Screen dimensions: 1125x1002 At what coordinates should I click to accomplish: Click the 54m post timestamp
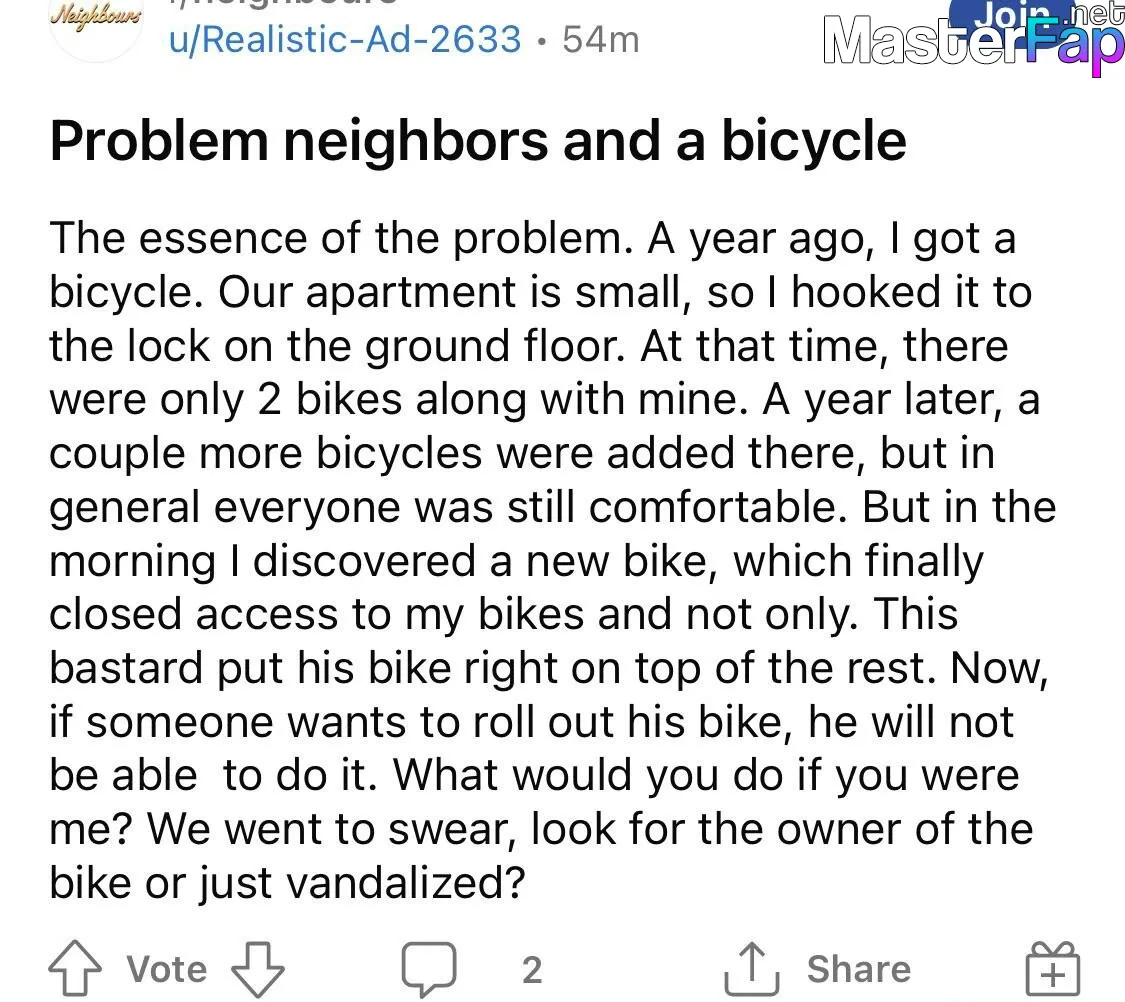[x=600, y=39]
